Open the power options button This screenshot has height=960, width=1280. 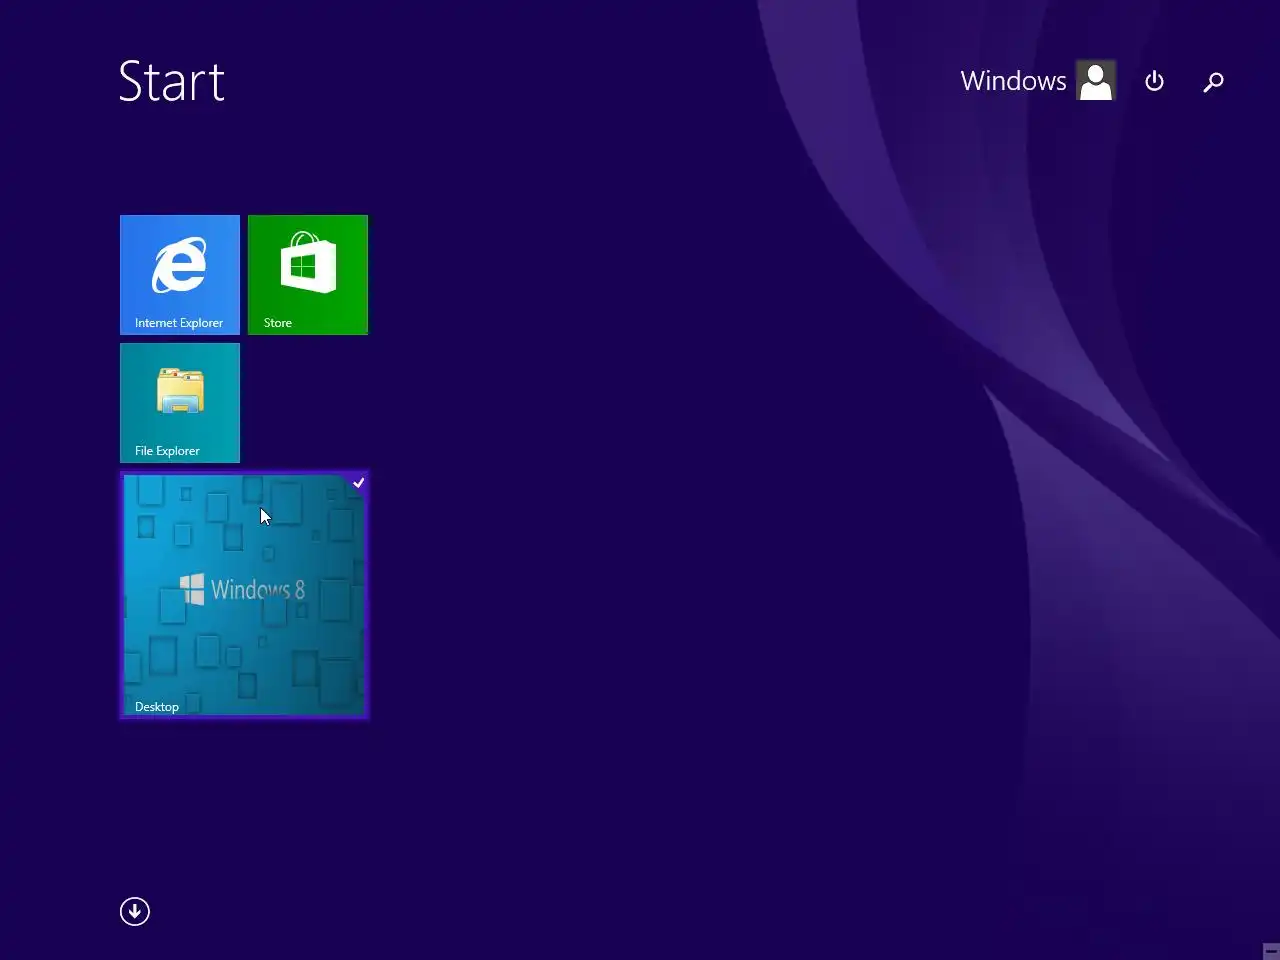[x=1154, y=81]
